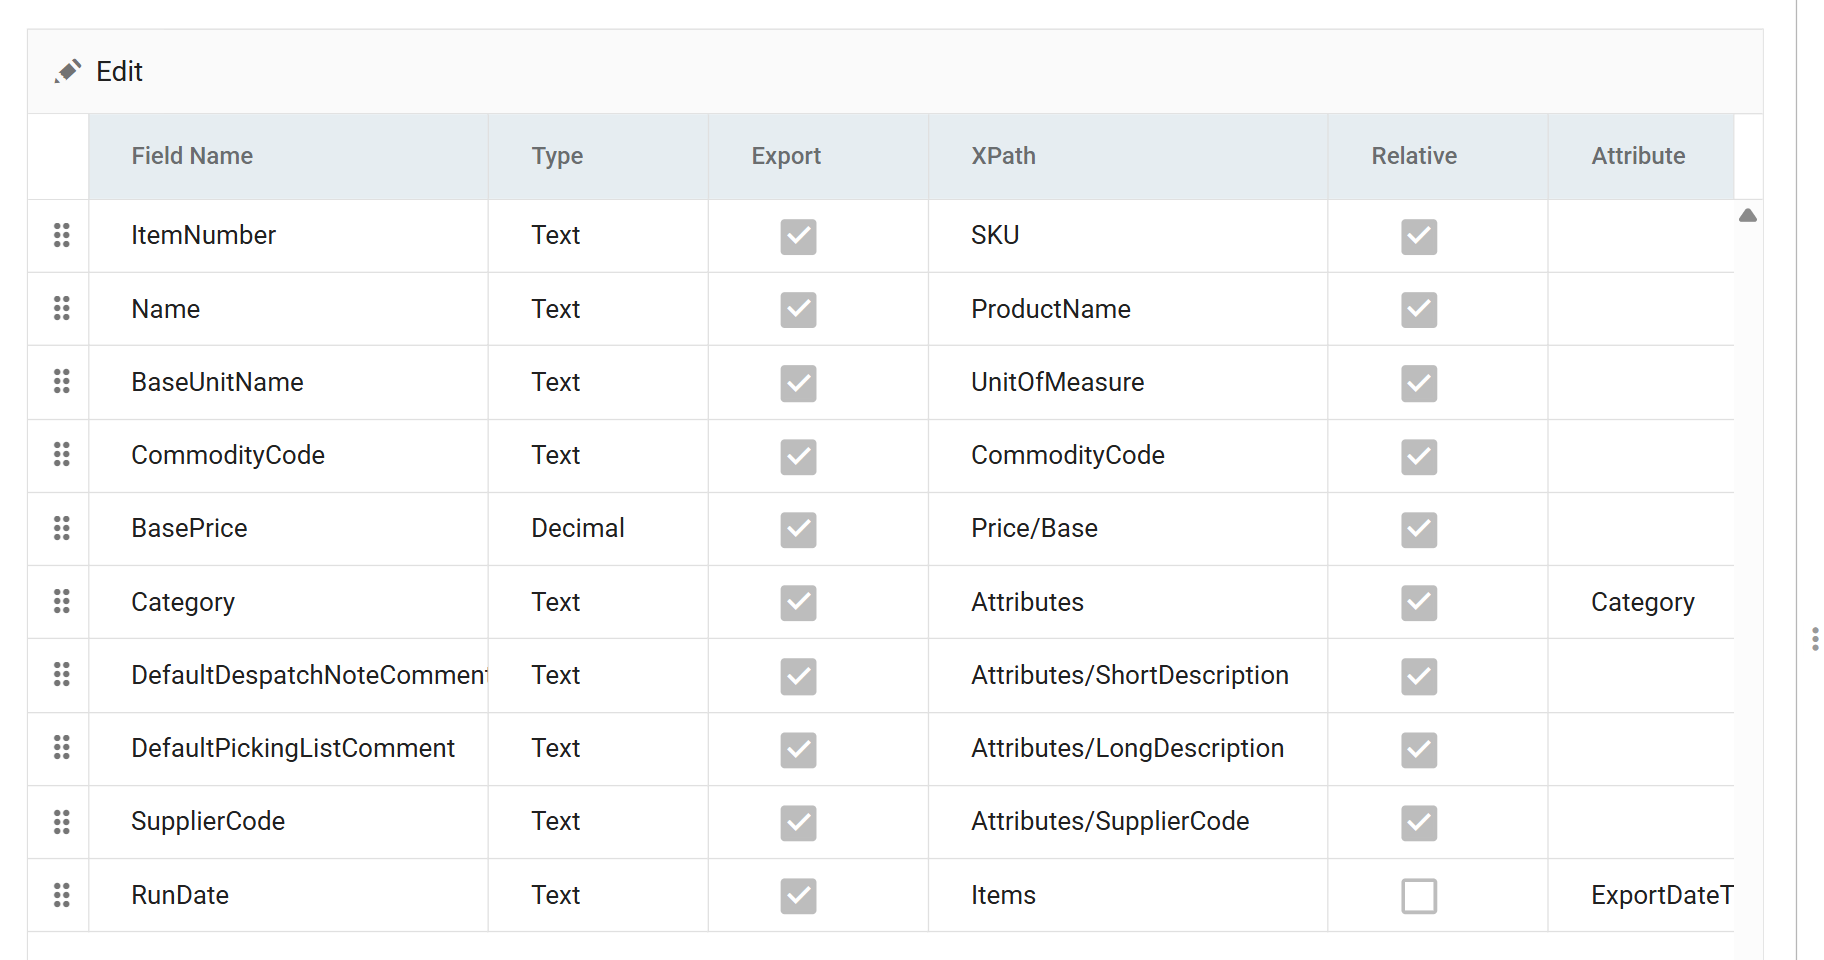The image size is (1824, 960).
Task: Click the Attributes/LongDescription XPath cell
Action: pyautogui.click(x=1128, y=747)
